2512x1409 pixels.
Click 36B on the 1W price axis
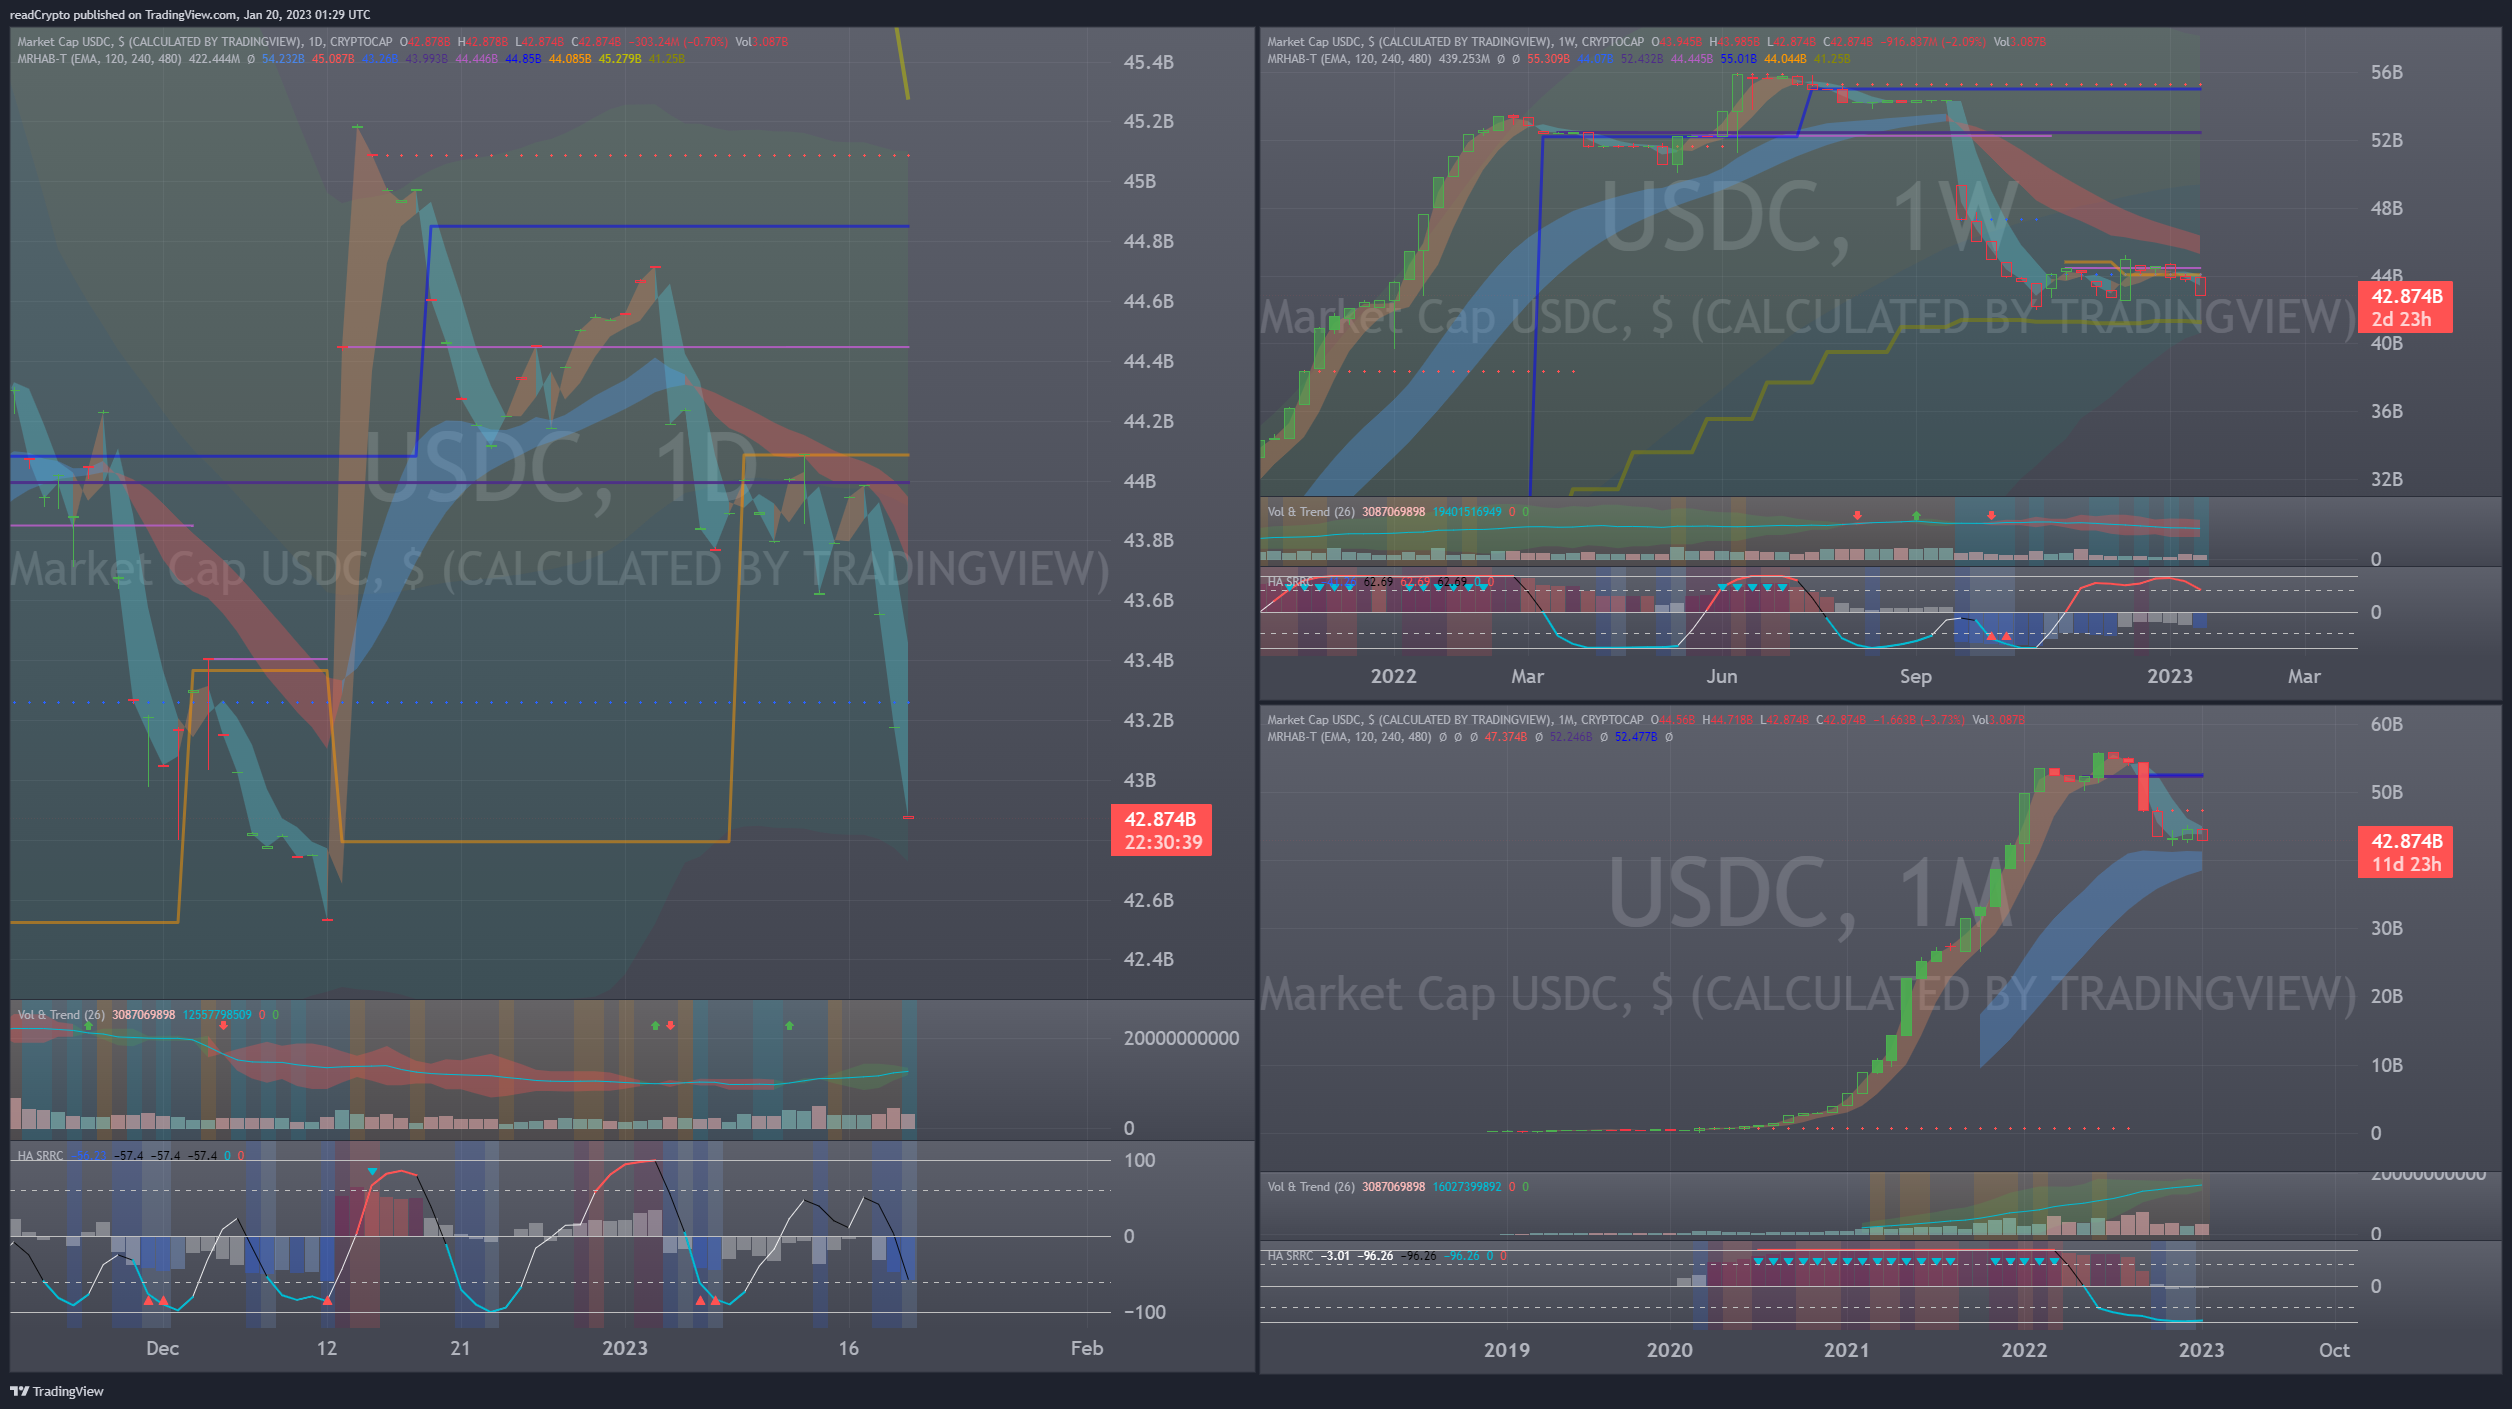coord(2386,411)
